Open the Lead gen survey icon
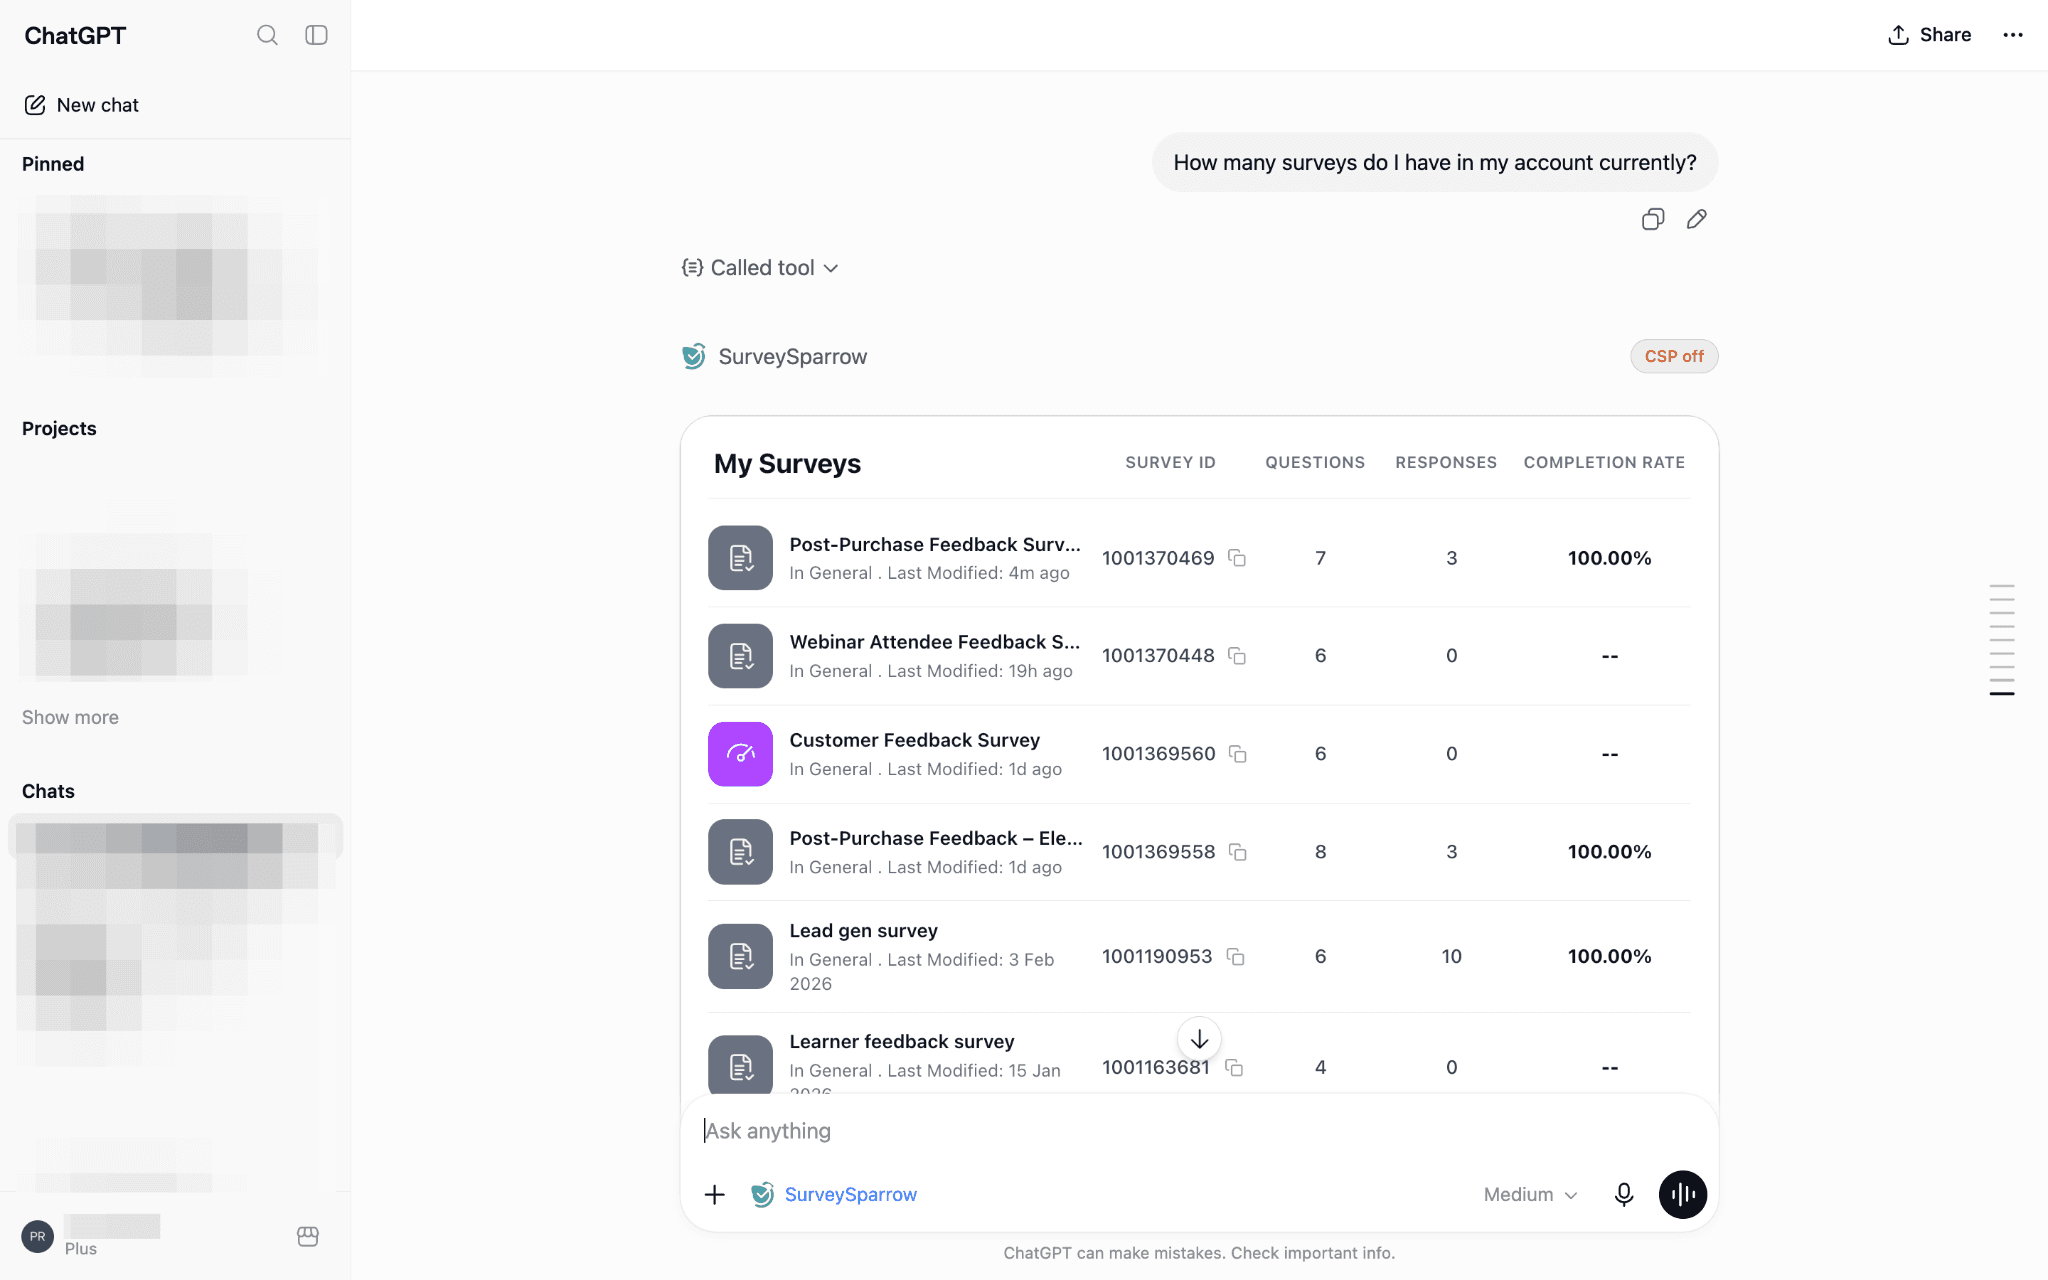2048x1280 pixels. (x=740, y=957)
